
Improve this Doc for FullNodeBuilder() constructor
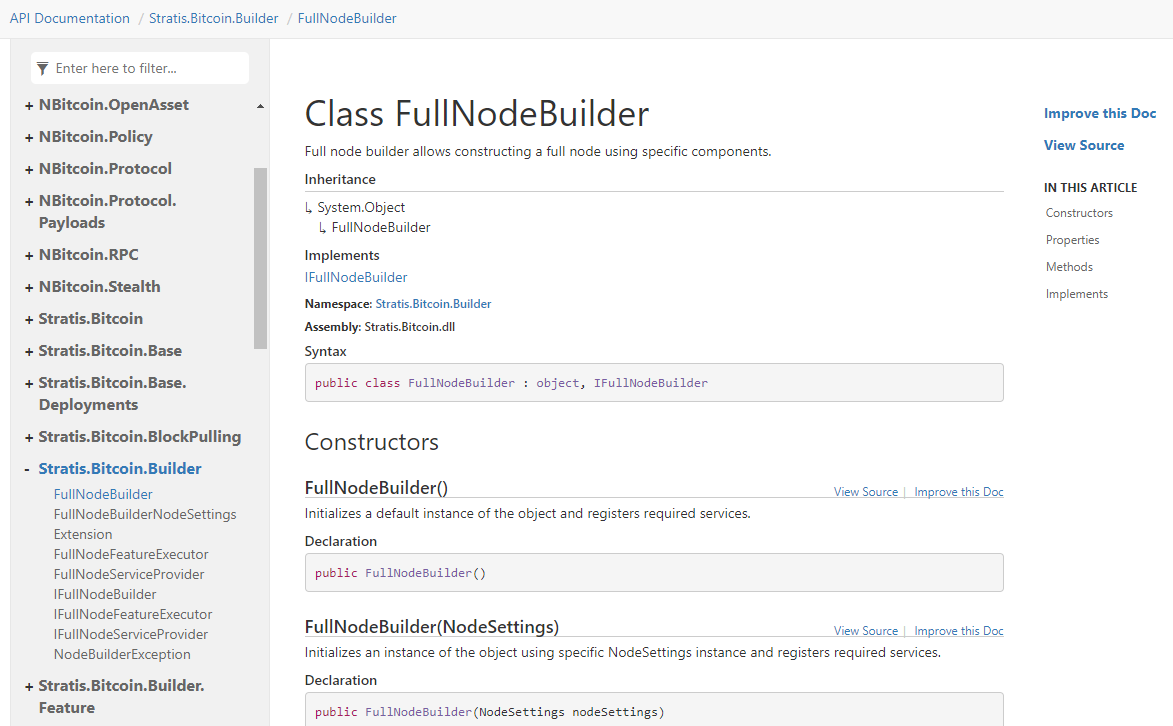point(958,492)
